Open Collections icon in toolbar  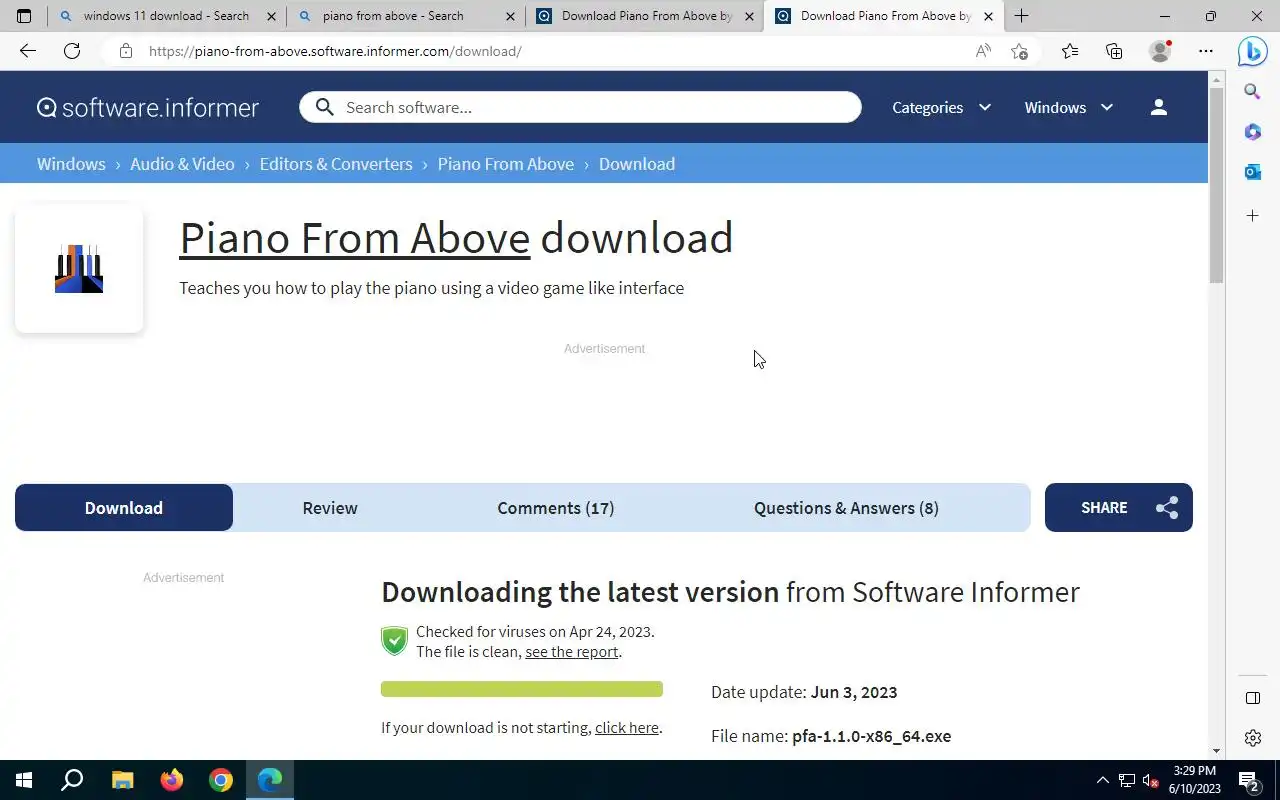(1114, 51)
